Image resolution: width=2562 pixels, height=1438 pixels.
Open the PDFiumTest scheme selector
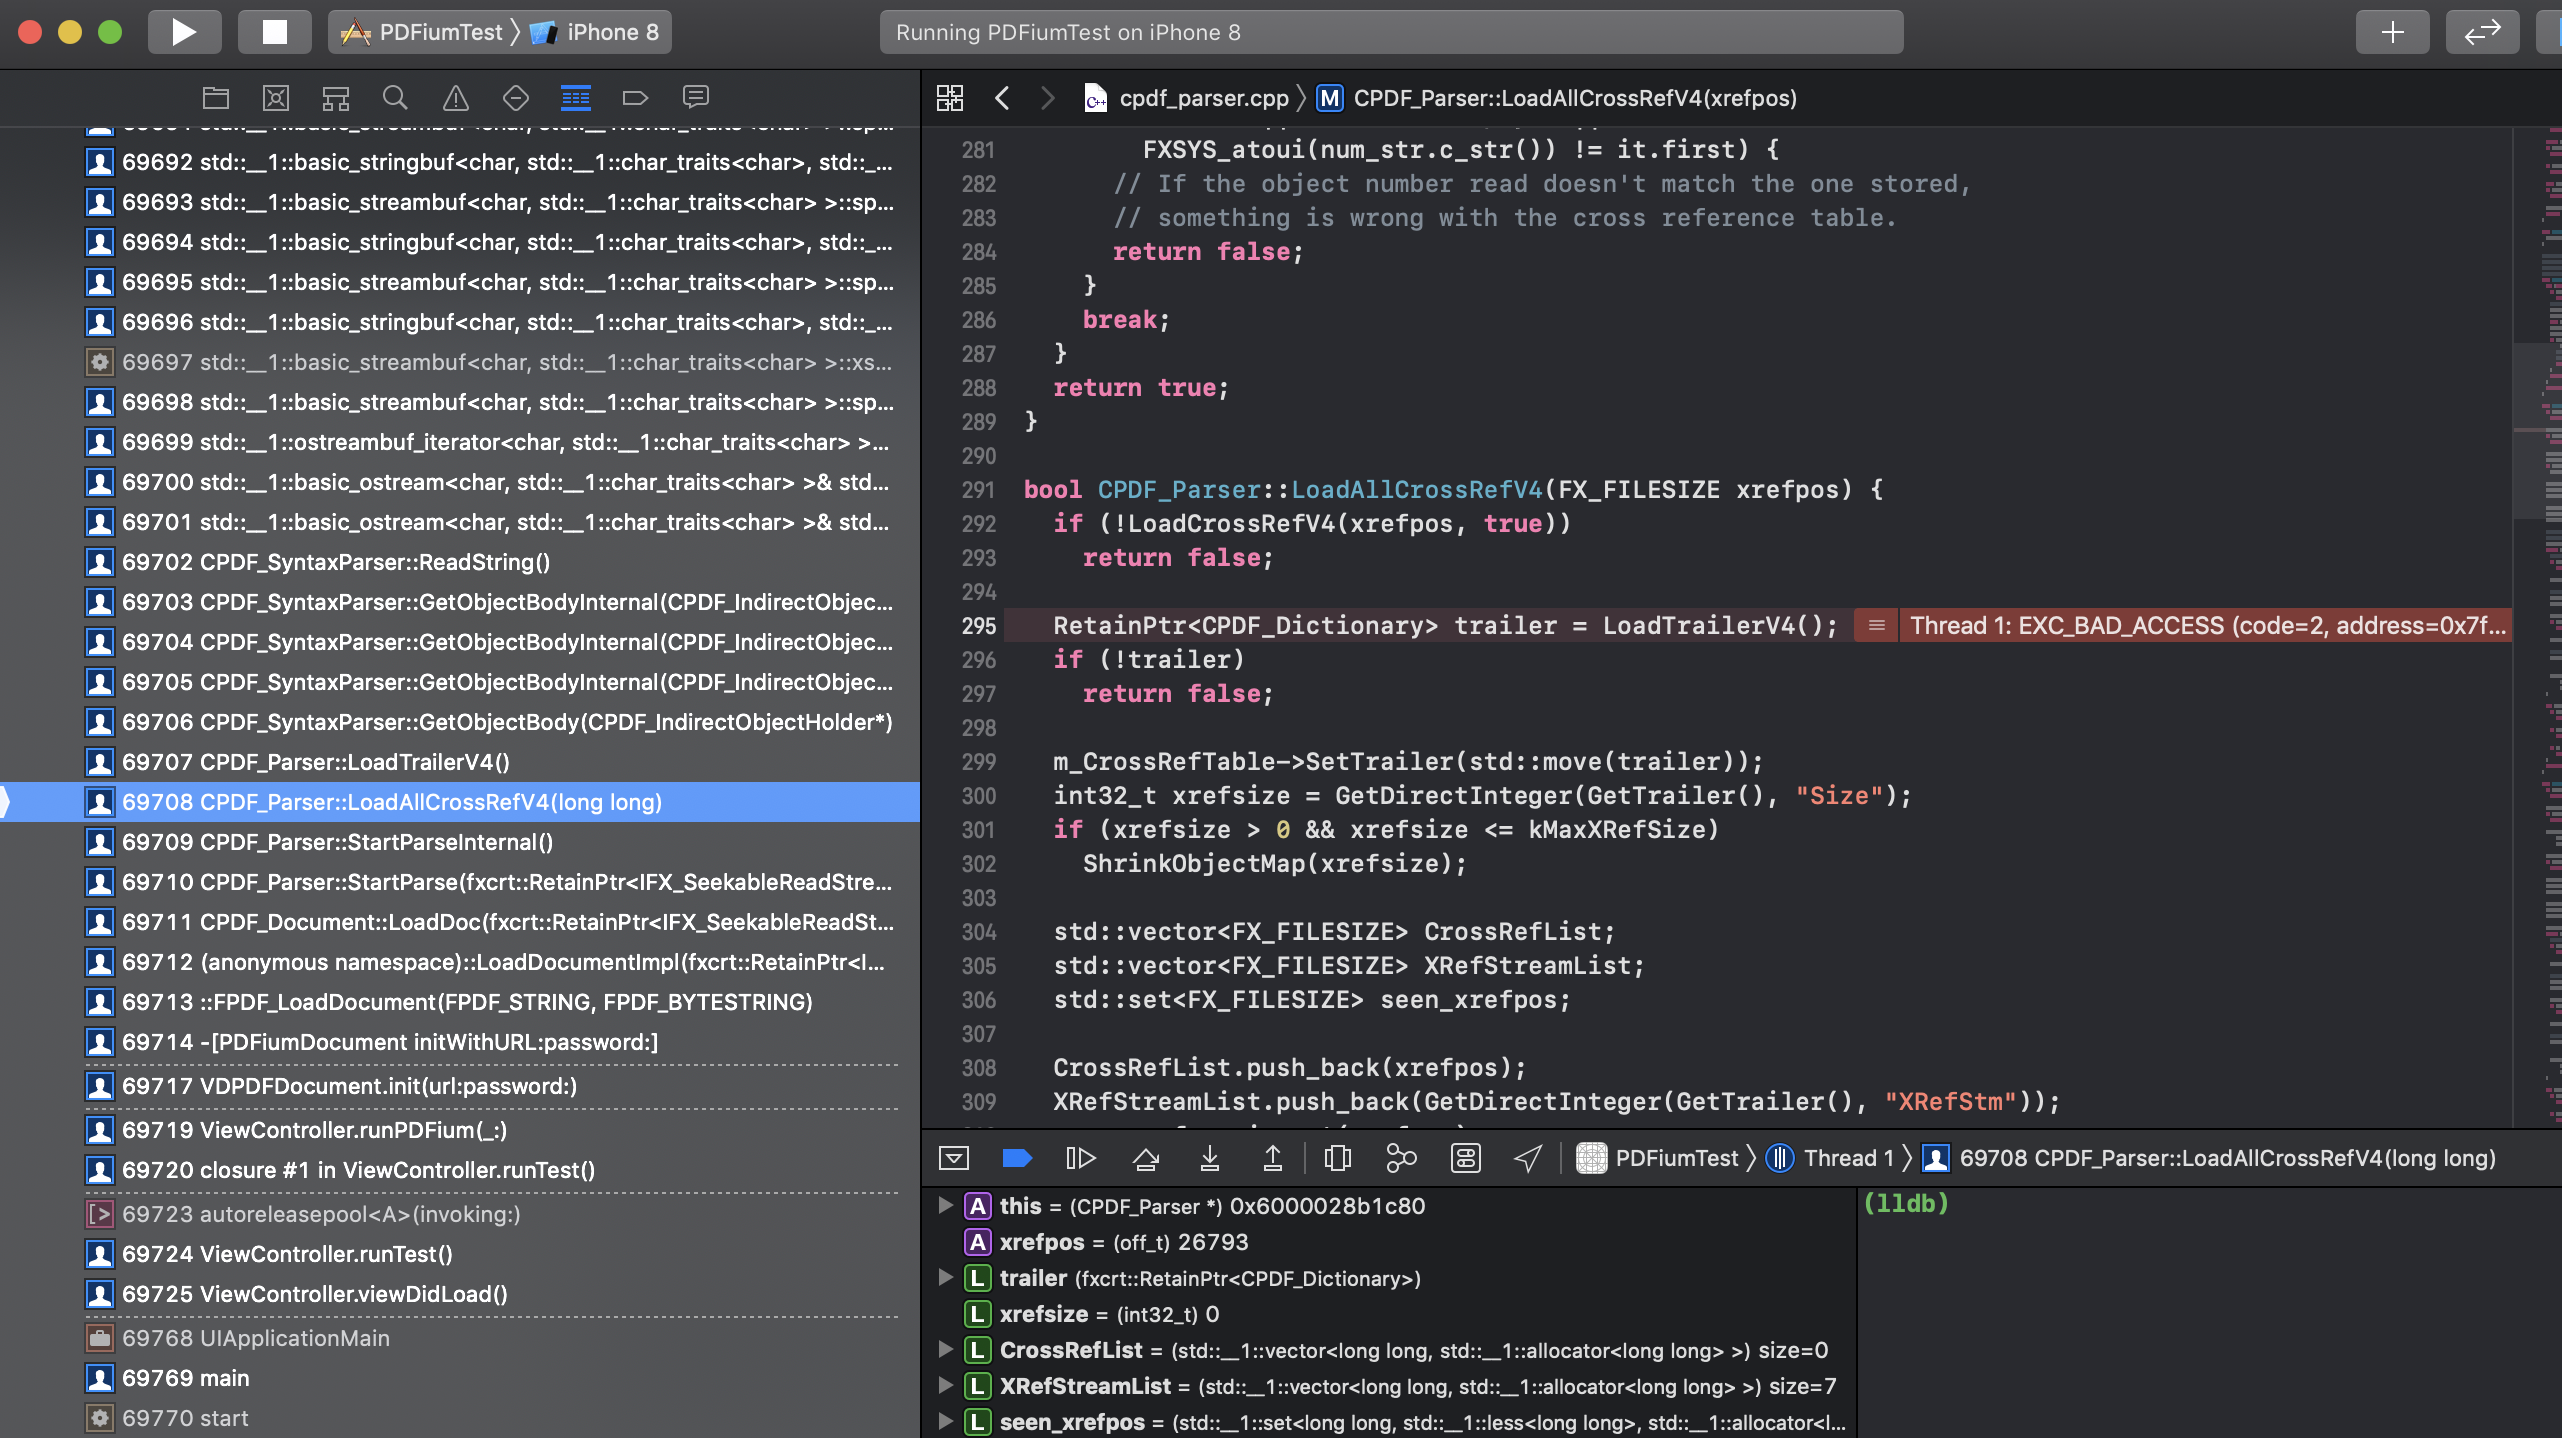[x=422, y=32]
